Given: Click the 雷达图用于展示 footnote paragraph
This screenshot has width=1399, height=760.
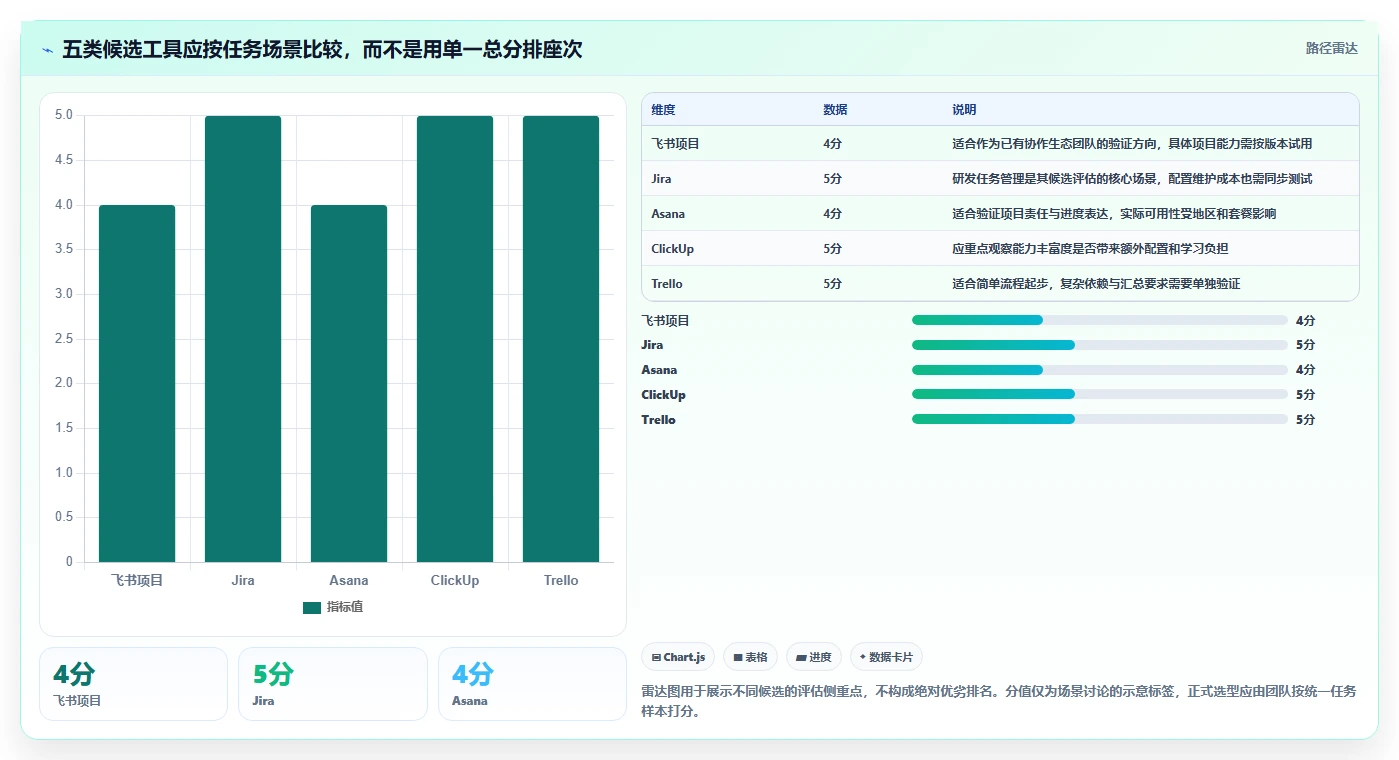Looking at the screenshot, I should pos(998,701).
